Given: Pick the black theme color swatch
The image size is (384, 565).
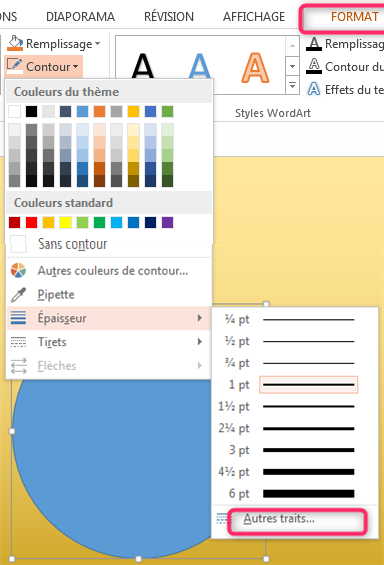Looking at the screenshot, I should (x=31, y=111).
